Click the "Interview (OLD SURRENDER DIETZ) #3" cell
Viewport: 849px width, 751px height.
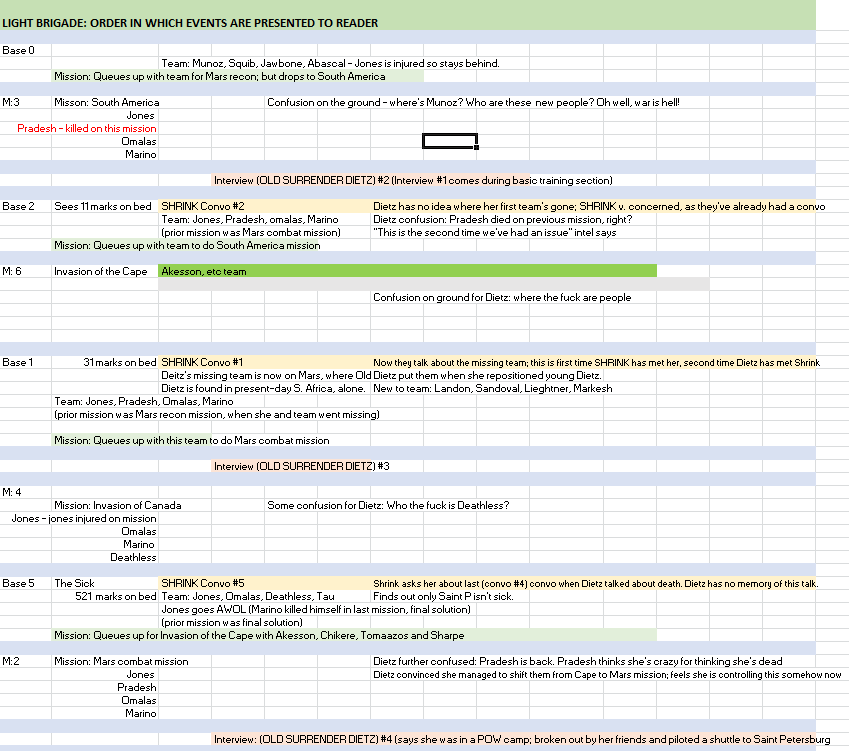pyautogui.click(x=301, y=466)
